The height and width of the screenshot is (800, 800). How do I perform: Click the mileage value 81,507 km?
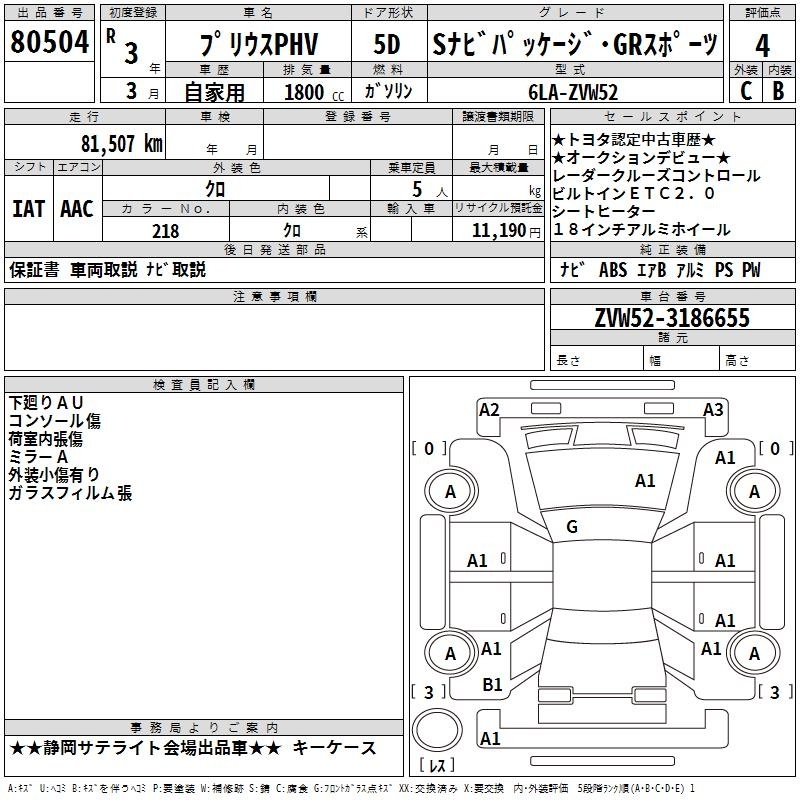(x=122, y=143)
